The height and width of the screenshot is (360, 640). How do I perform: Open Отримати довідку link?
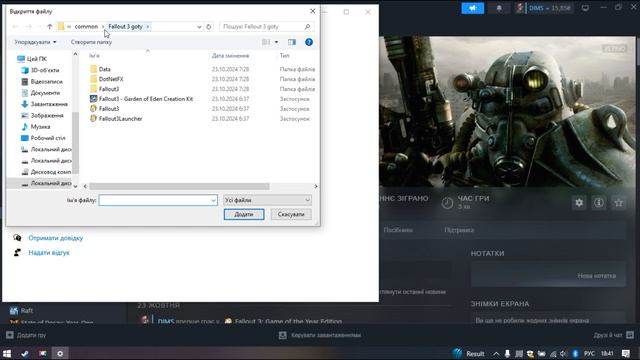(56, 238)
